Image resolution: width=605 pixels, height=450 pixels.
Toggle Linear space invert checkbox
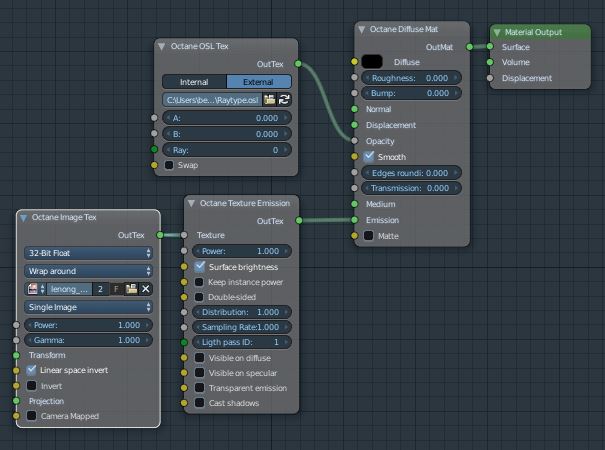pyautogui.click(x=32, y=370)
